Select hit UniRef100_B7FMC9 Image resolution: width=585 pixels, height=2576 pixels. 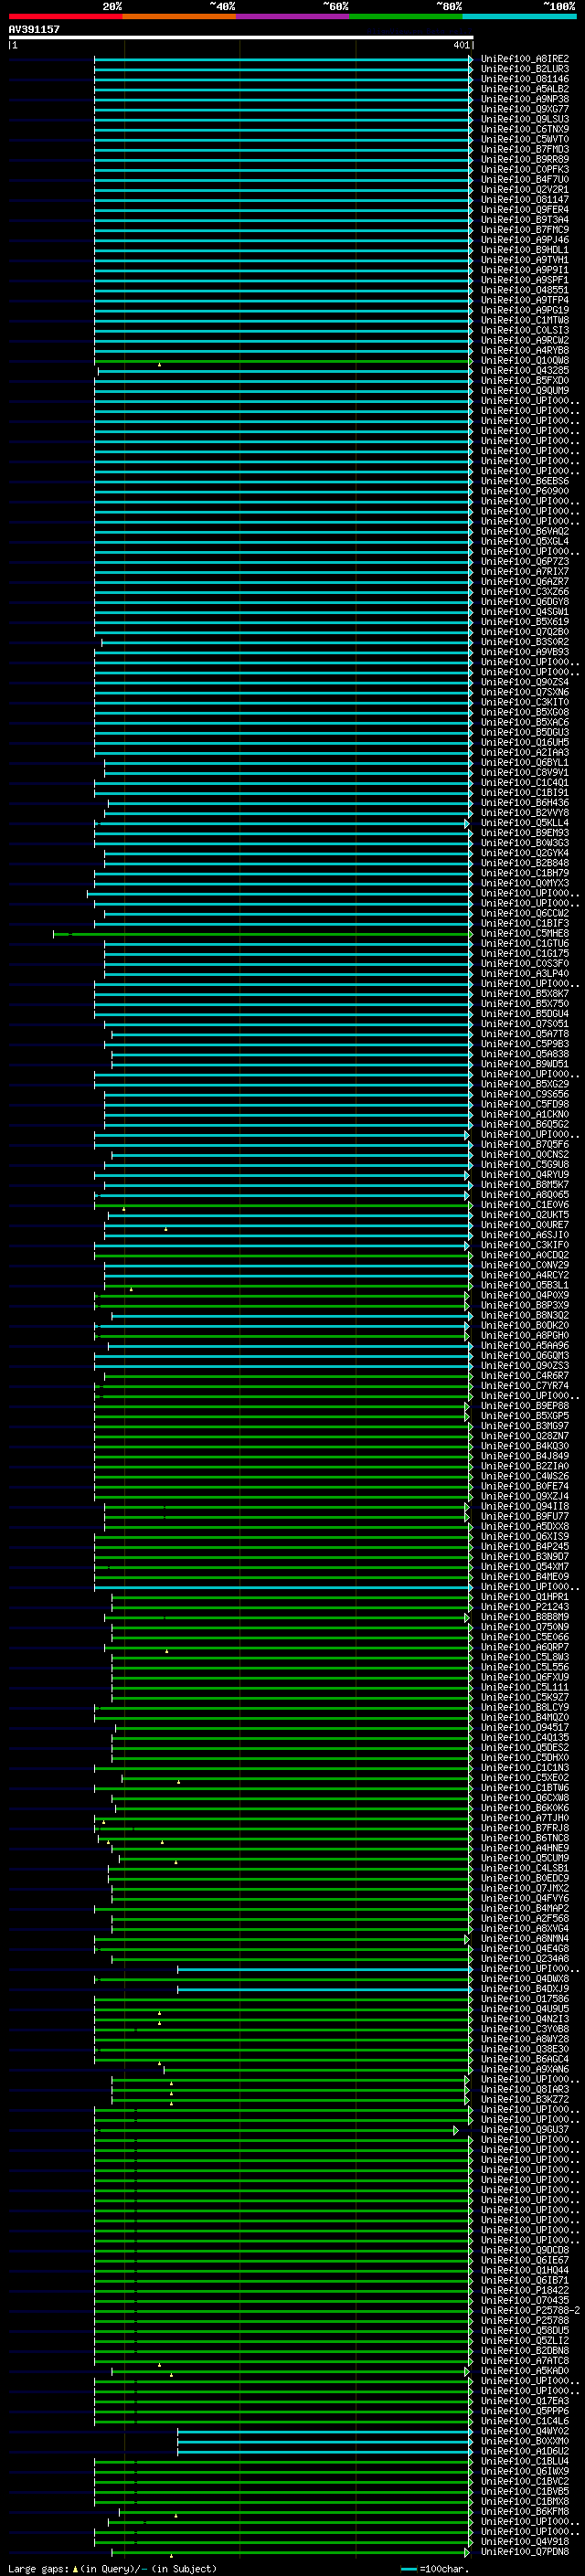tap(524, 230)
